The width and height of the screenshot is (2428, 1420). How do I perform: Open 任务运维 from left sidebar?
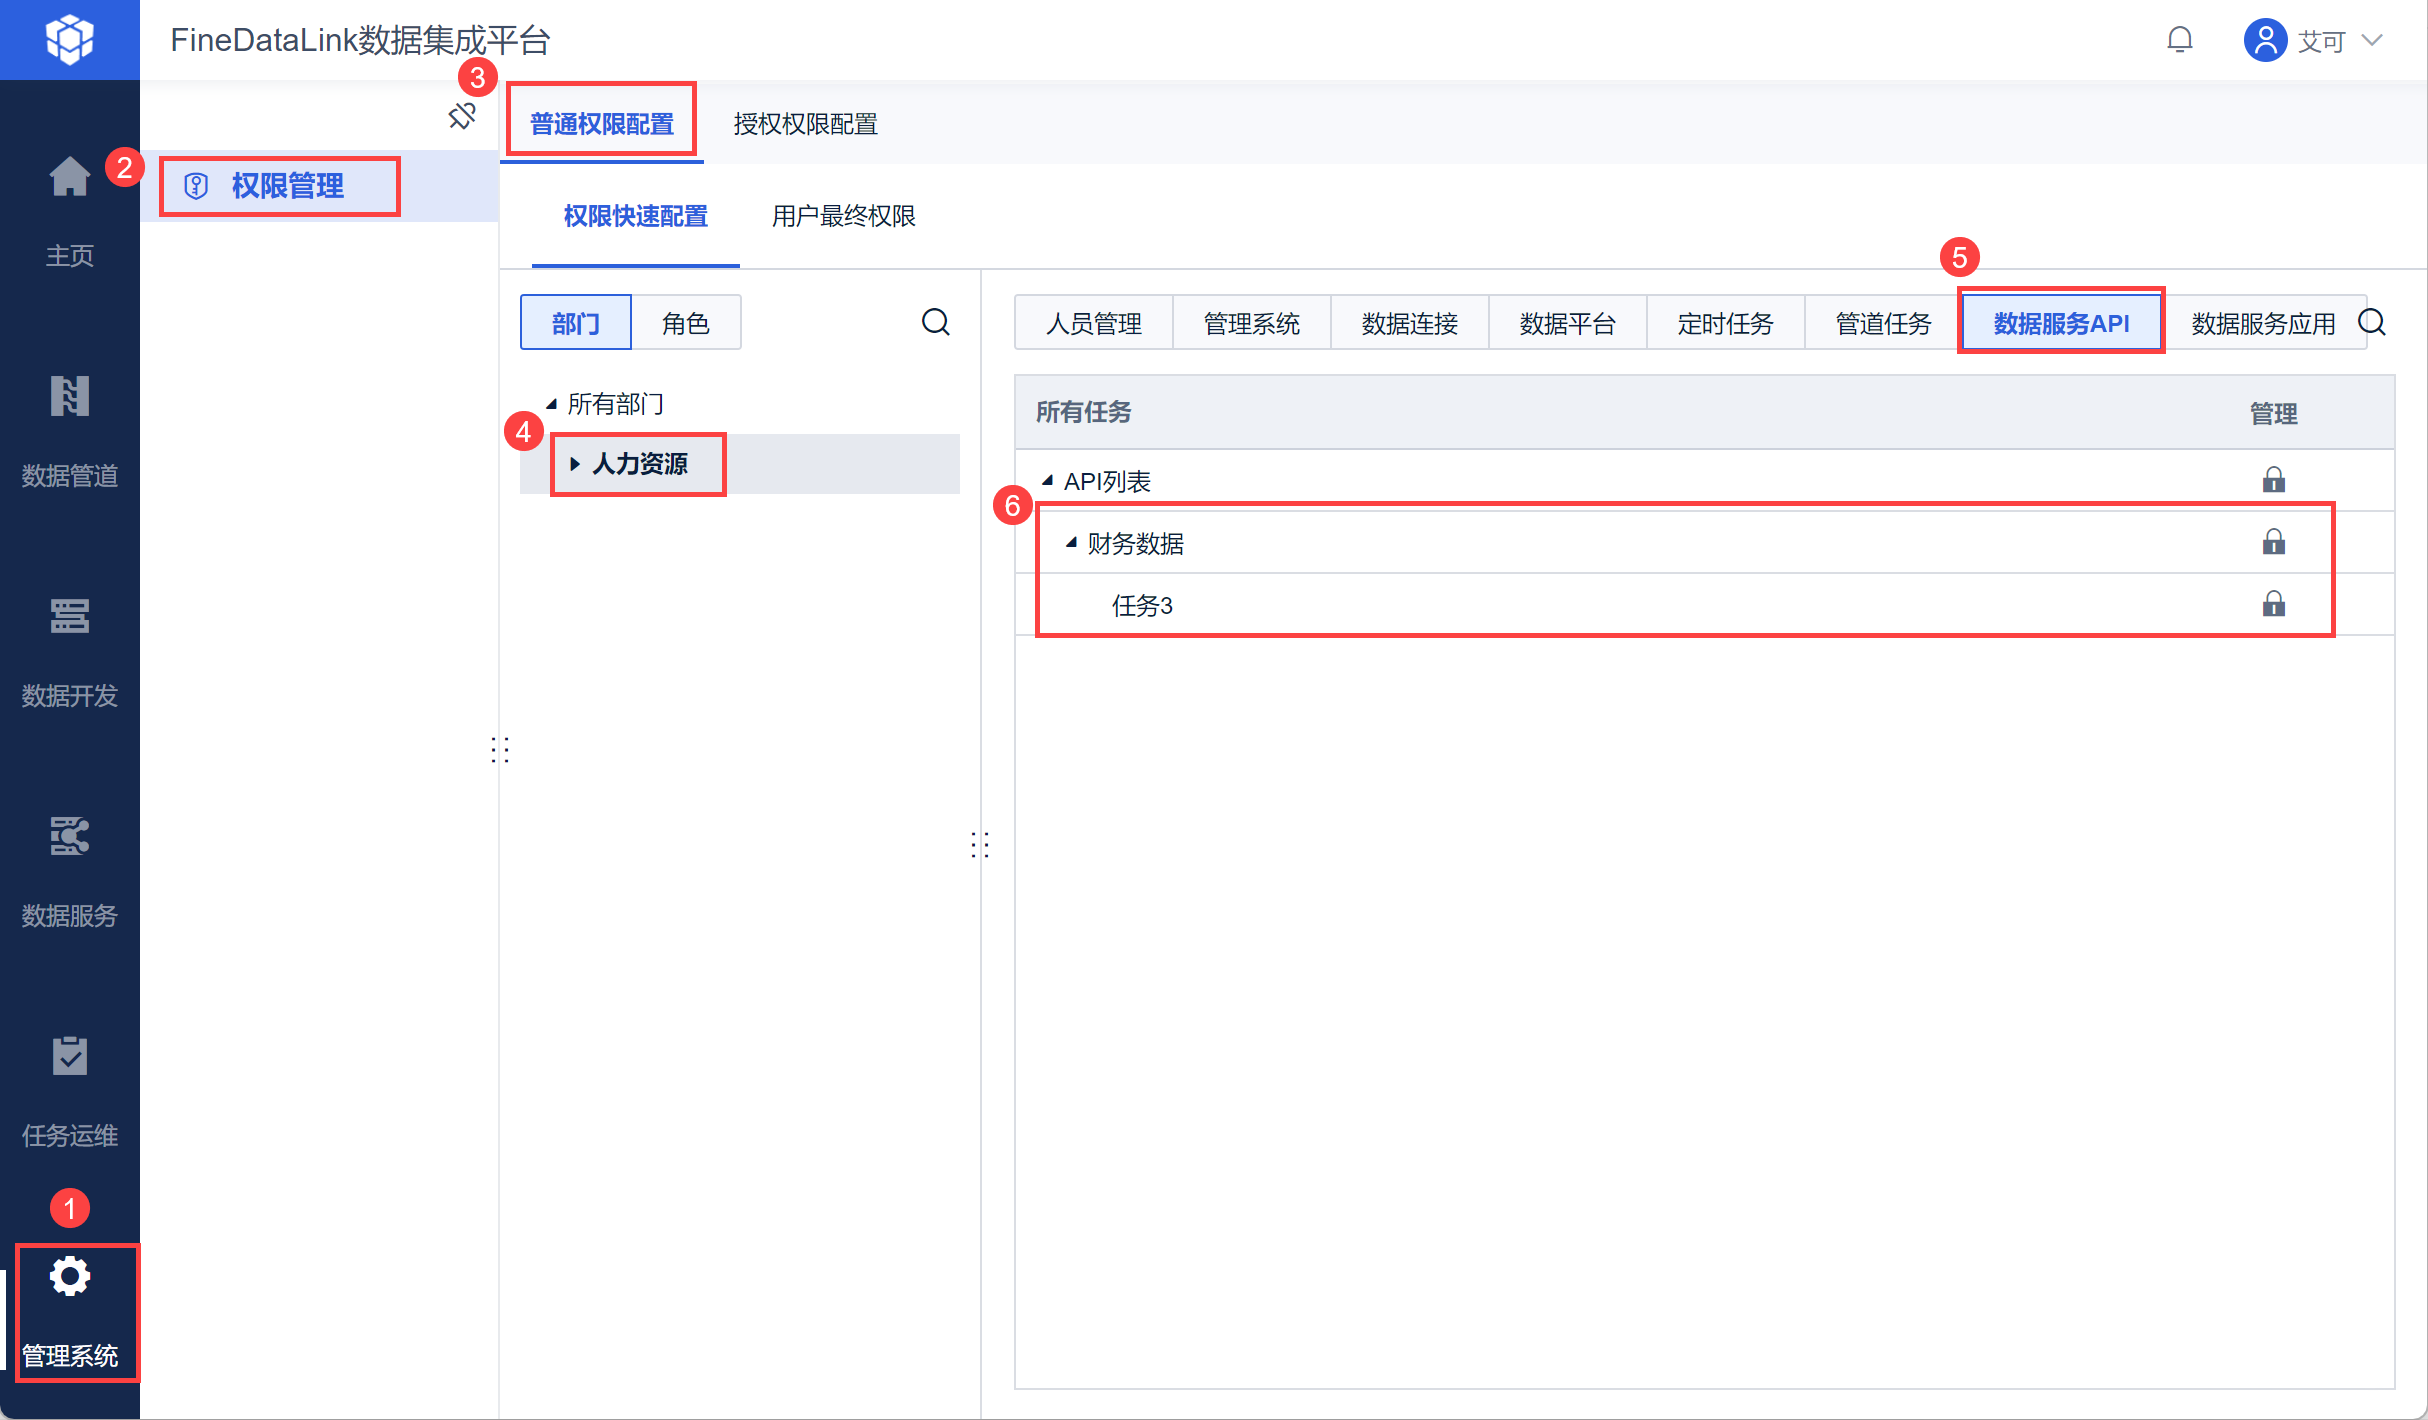pyautogui.click(x=69, y=1057)
